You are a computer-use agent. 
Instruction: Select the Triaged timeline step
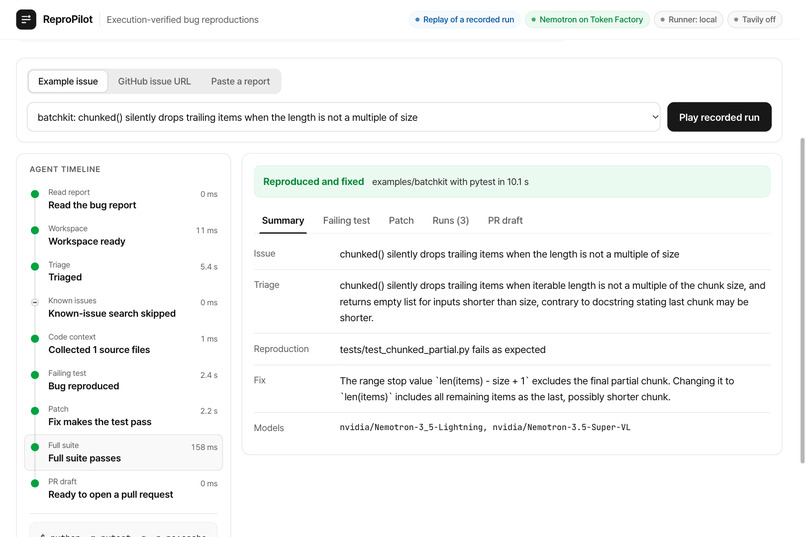click(123, 271)
